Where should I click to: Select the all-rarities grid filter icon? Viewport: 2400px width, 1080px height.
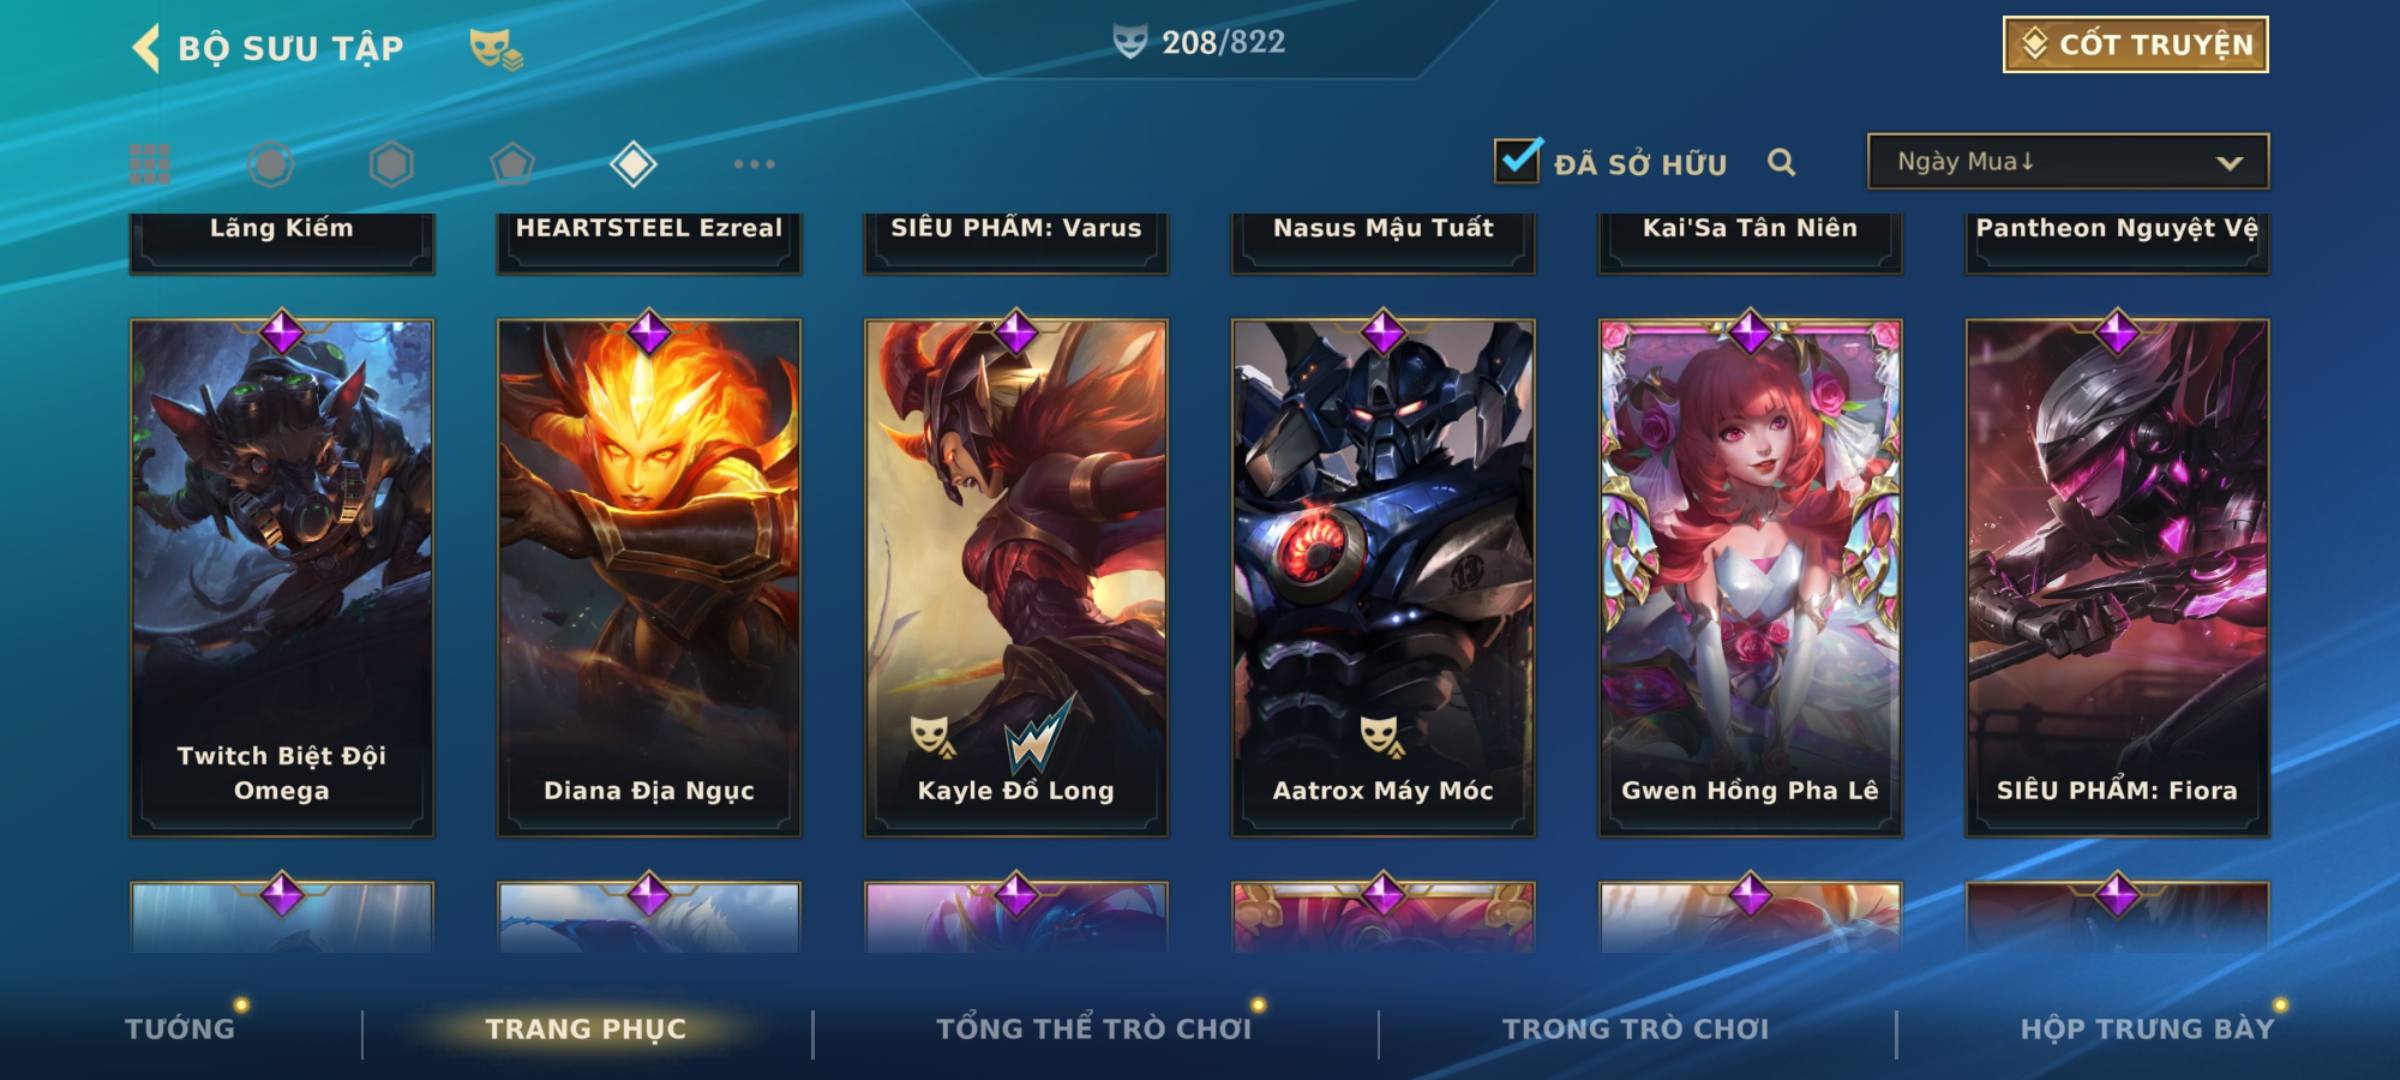point(150,164)
